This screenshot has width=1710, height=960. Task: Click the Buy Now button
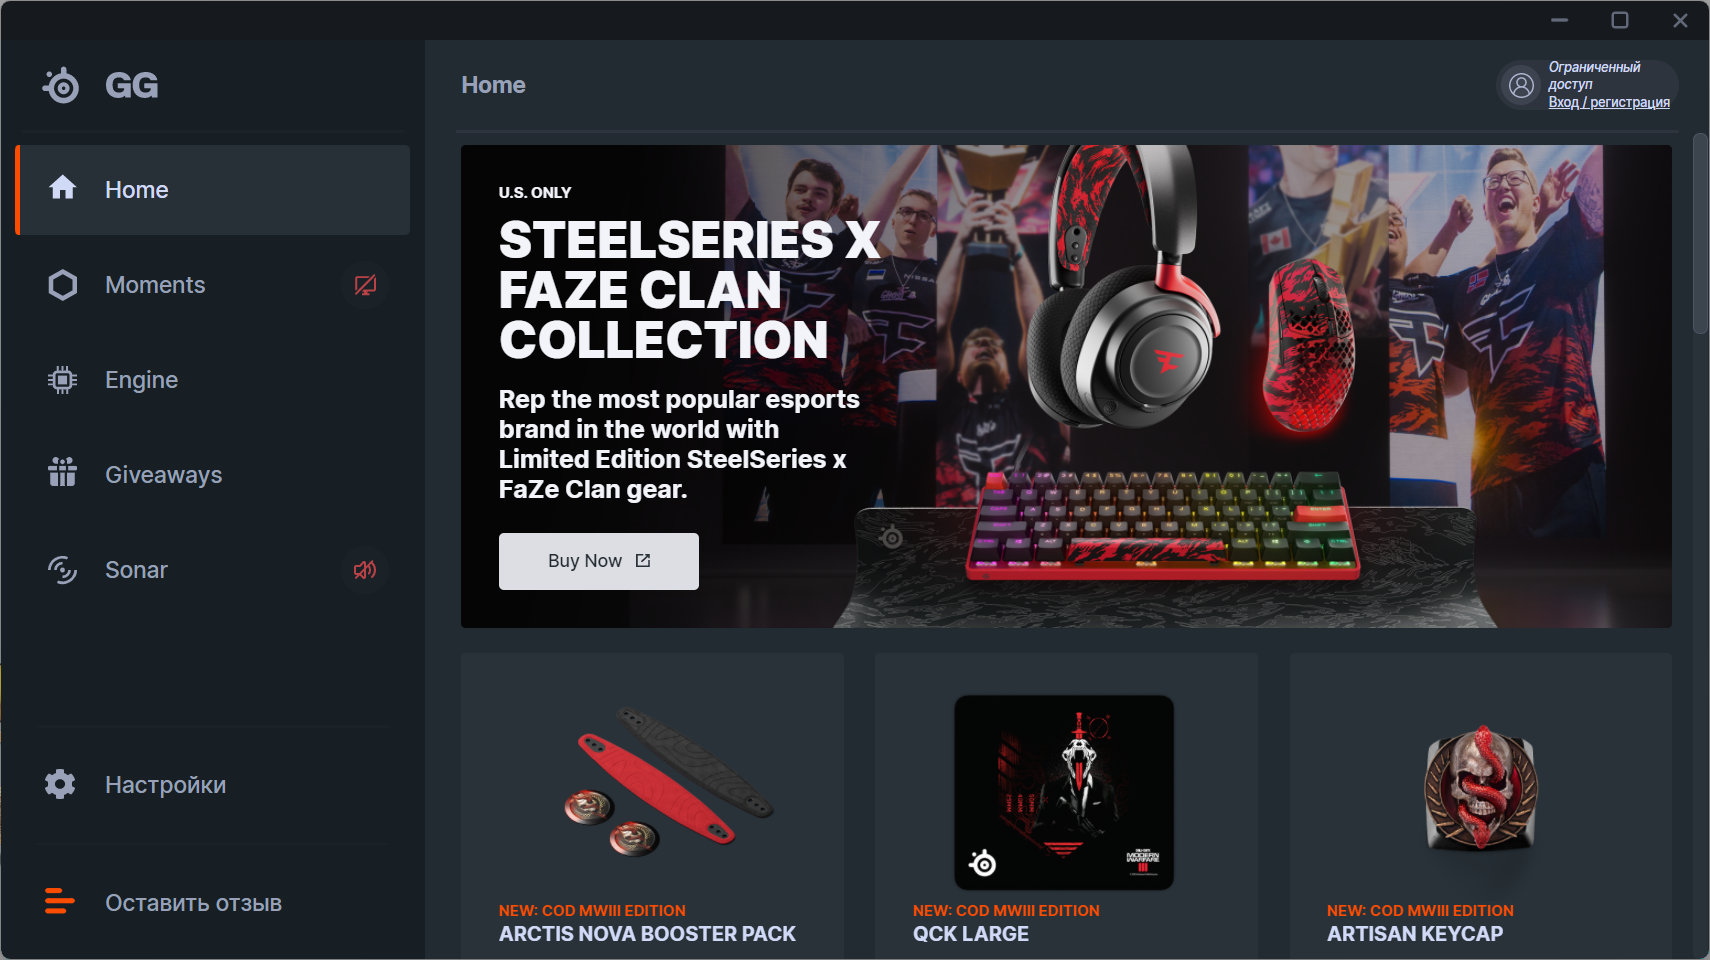pyautogui.click(x=599, y=561)
